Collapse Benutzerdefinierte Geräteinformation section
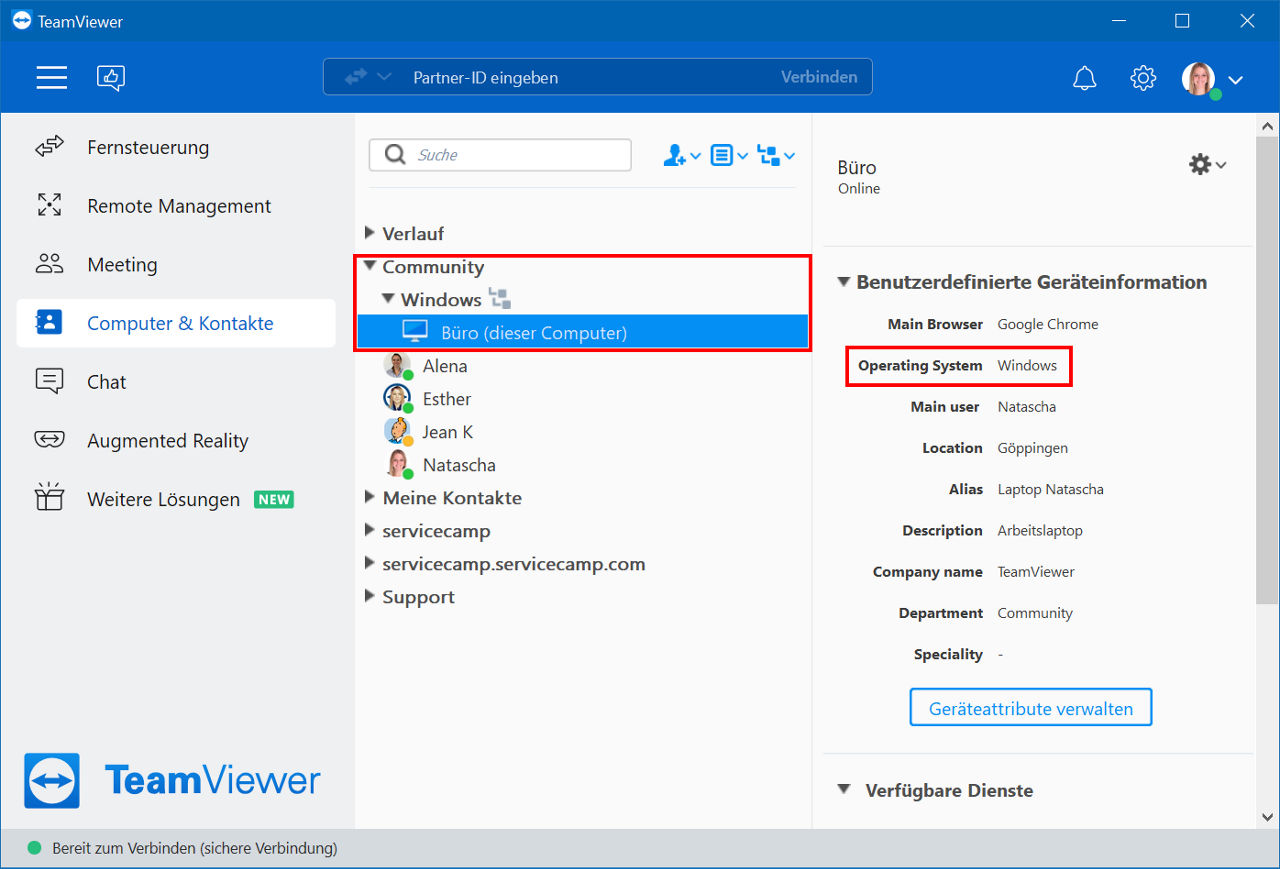The height and width of the screenshot is (869, 1280). [844, 282]
